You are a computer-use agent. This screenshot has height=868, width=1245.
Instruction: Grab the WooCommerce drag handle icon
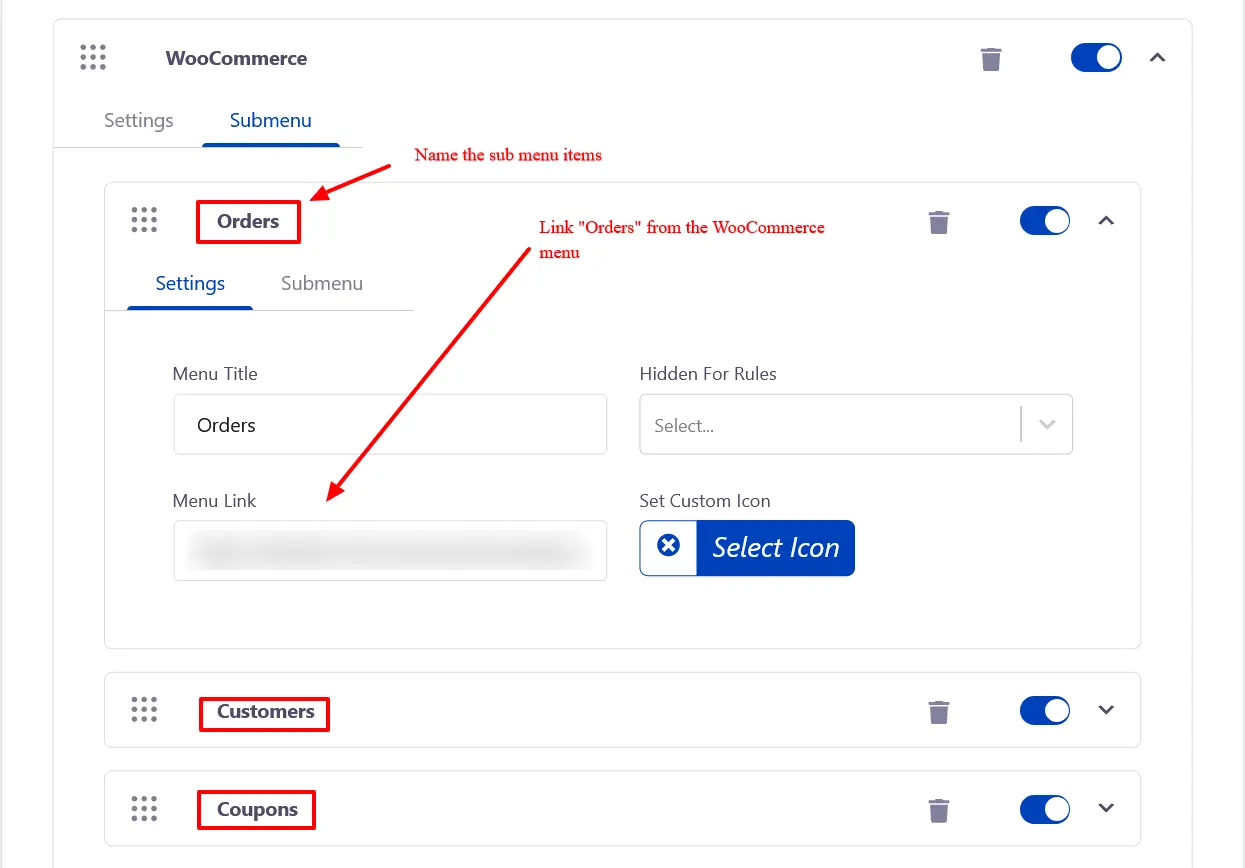pyautogui.click(x=93, y=58)
